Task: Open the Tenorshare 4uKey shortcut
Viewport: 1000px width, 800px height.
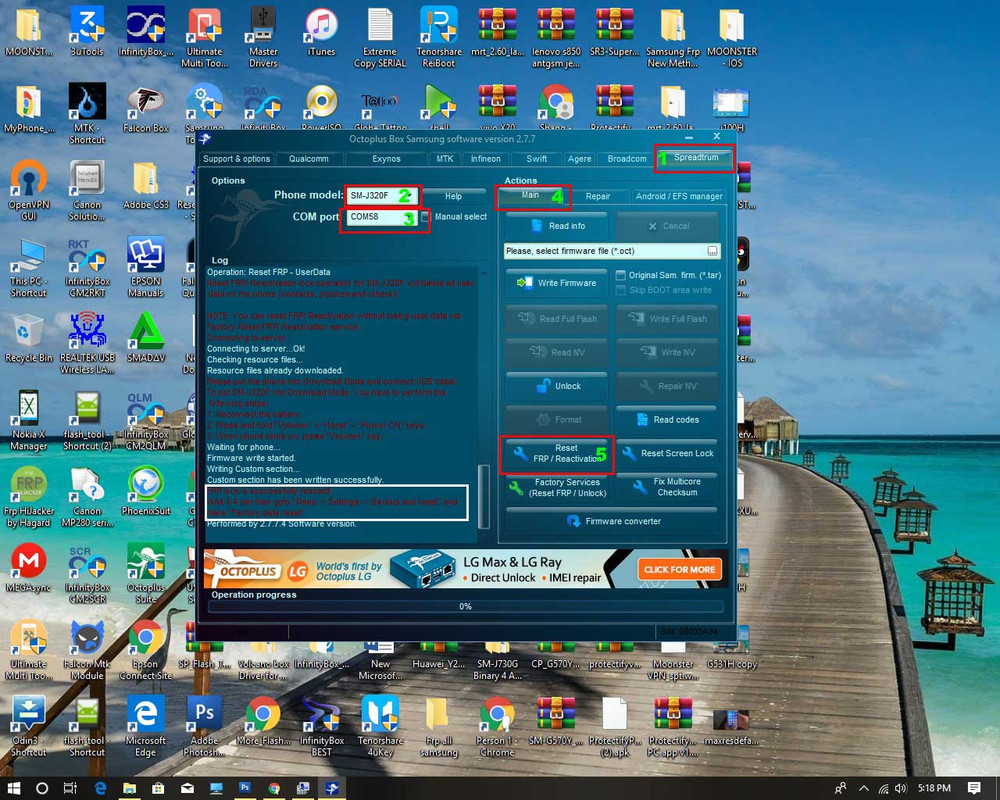Action: pyautogui.click(x=380, y=726)
